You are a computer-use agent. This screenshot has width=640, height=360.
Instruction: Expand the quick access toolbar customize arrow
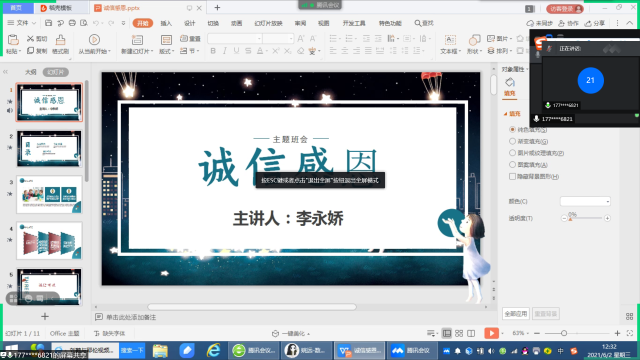123,23
